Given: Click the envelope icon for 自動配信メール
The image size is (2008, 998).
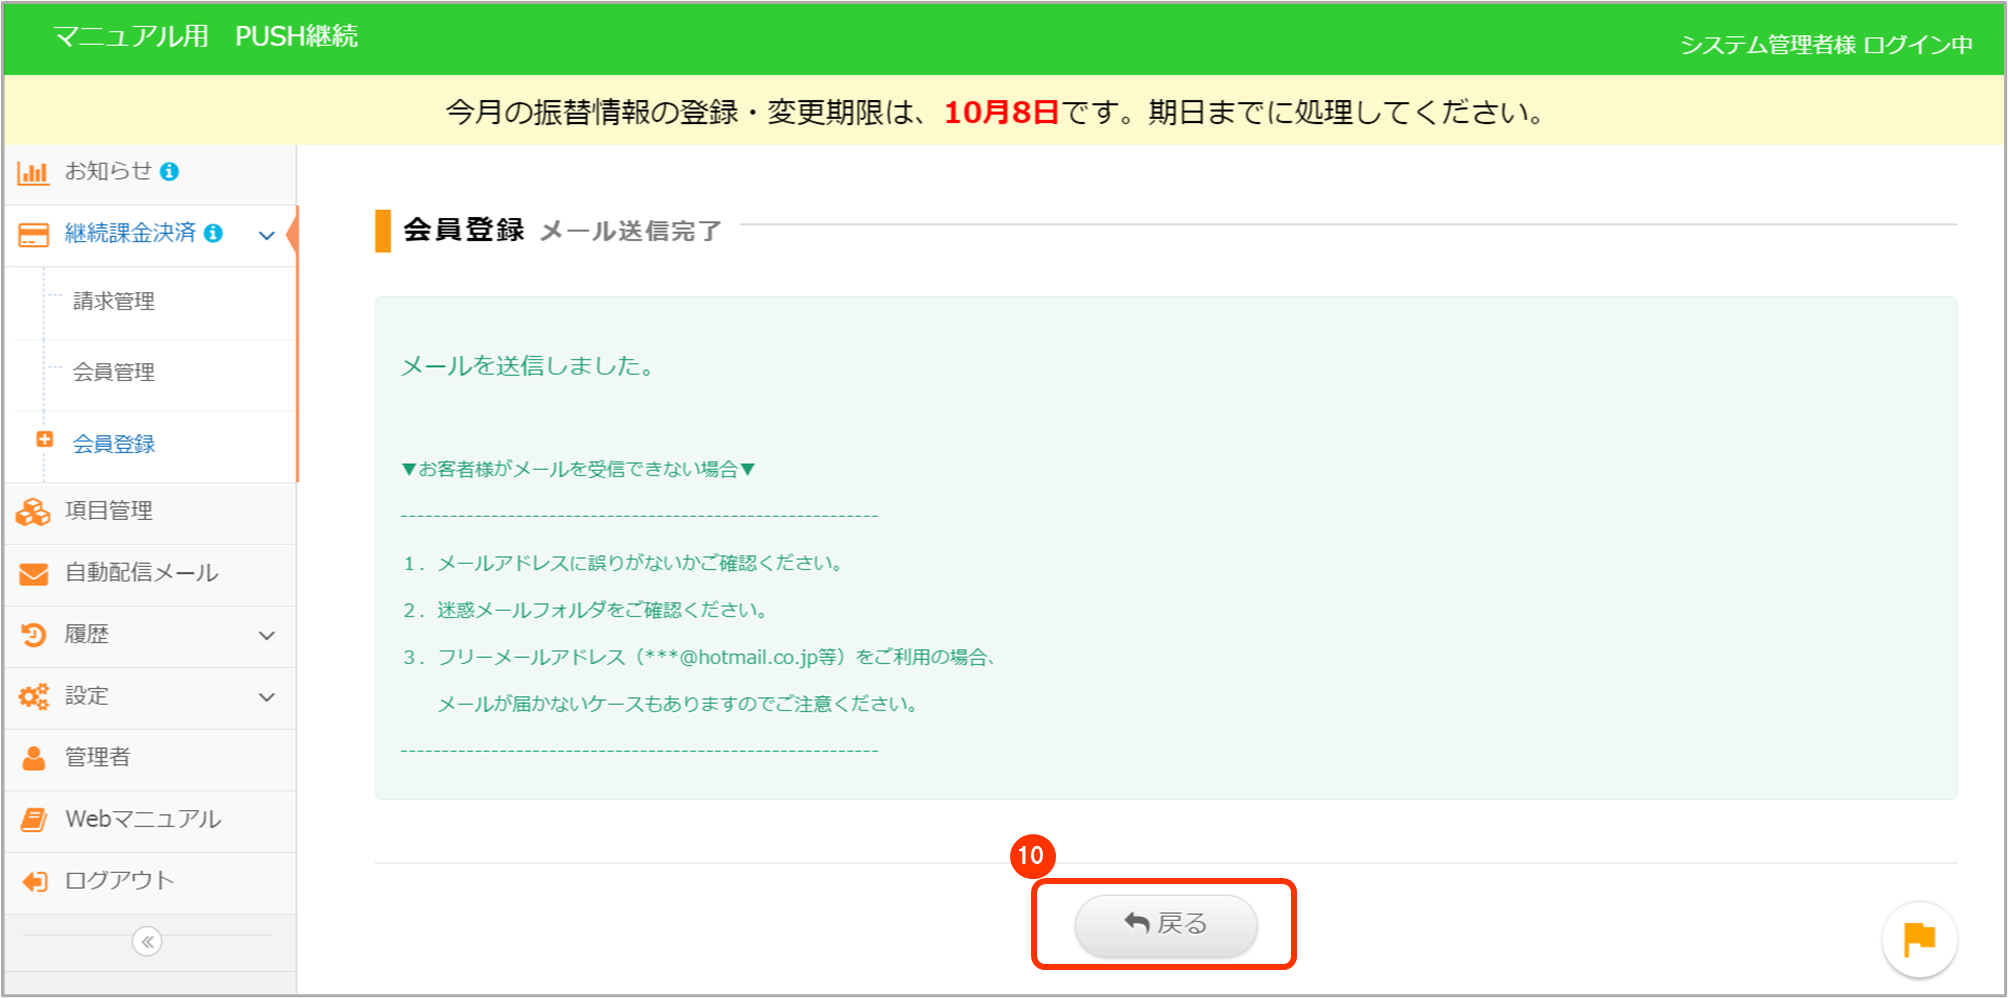Looking at the screenshot, I should [x=33, y=574].
